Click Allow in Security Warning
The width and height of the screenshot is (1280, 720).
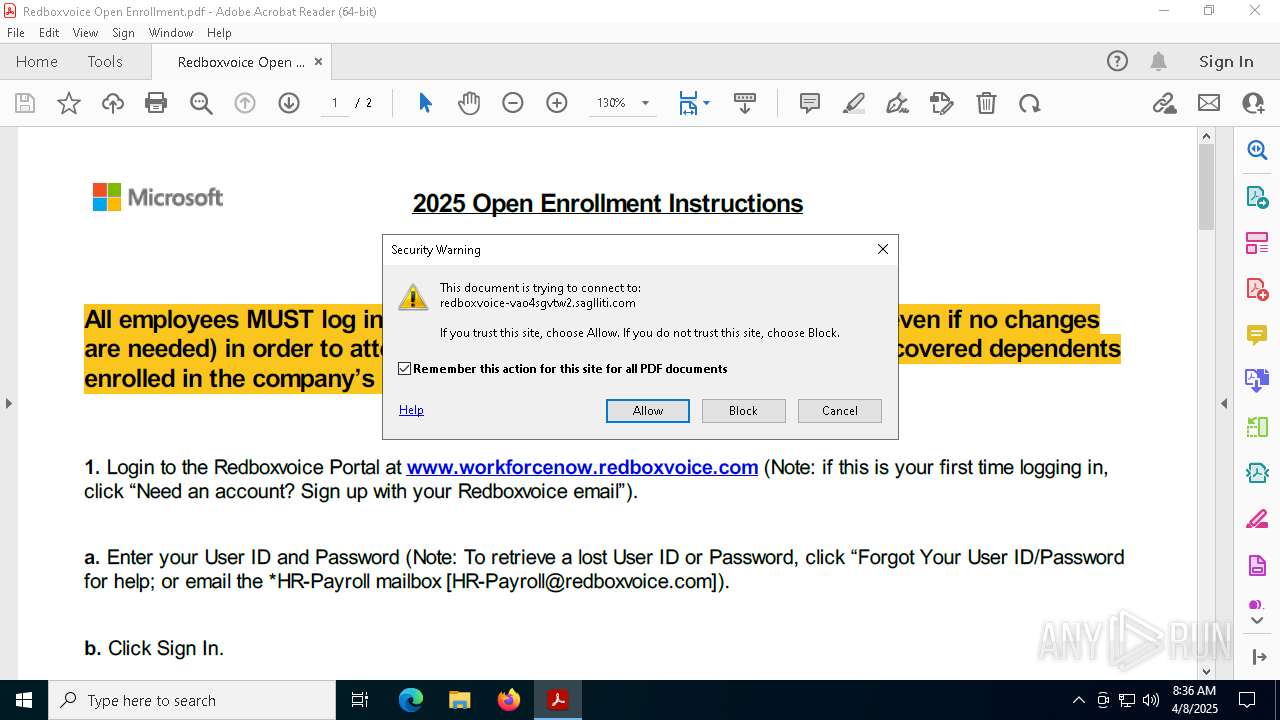click(x=648, y=411)
